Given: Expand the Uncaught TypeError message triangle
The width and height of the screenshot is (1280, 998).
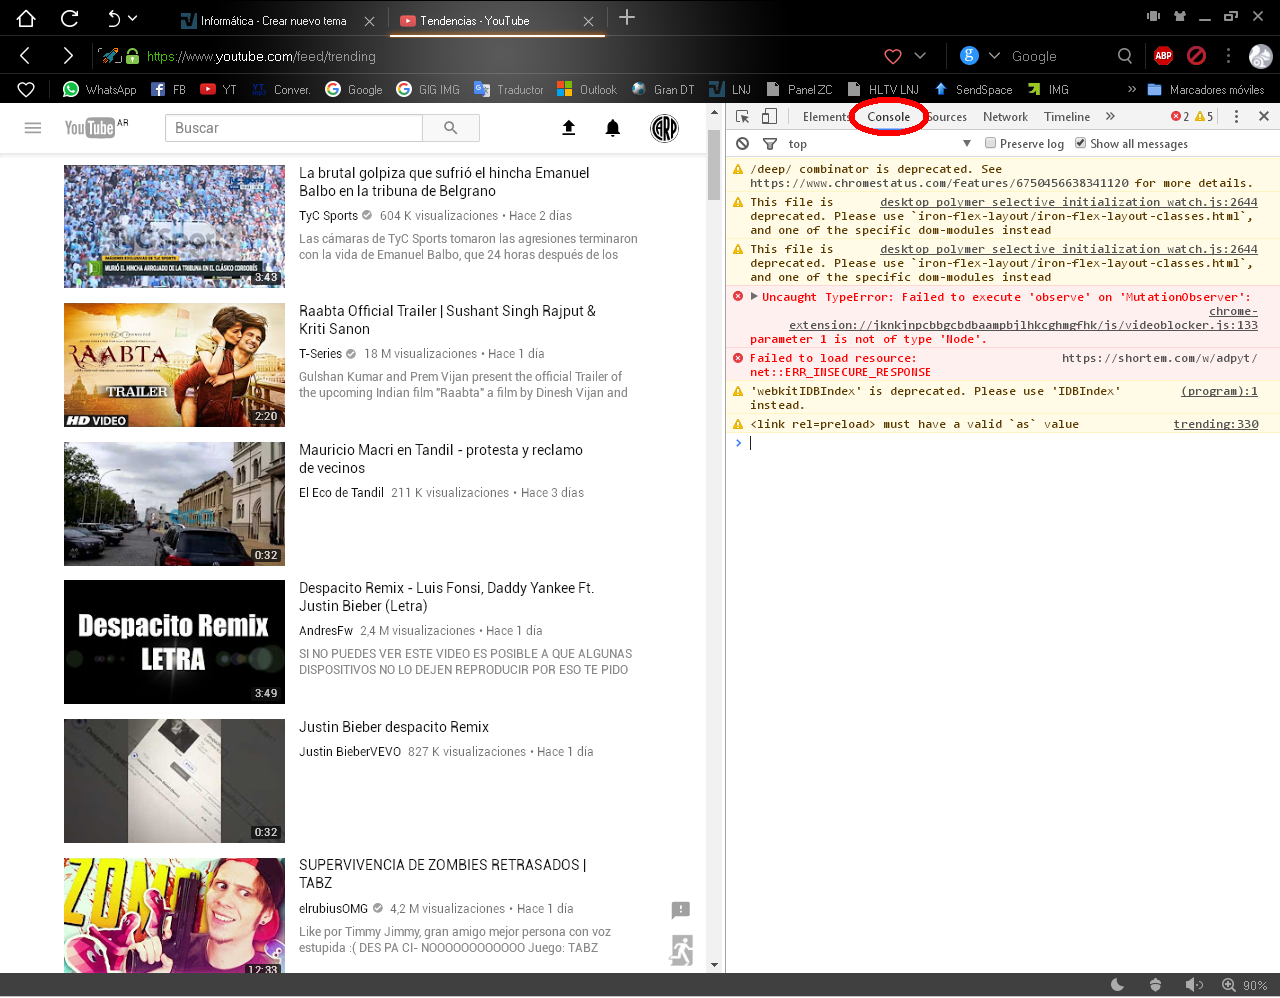Looking at the screenshot, I should pos(755,297).
